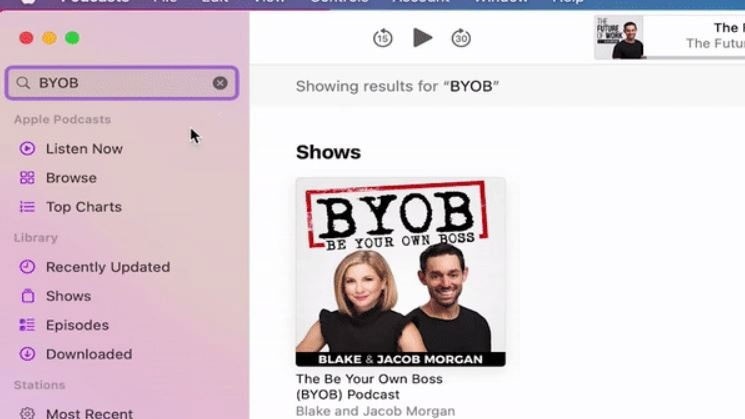Skip back 15 seconds
Viewport: 745px width, 419px height.
[382, 38]
